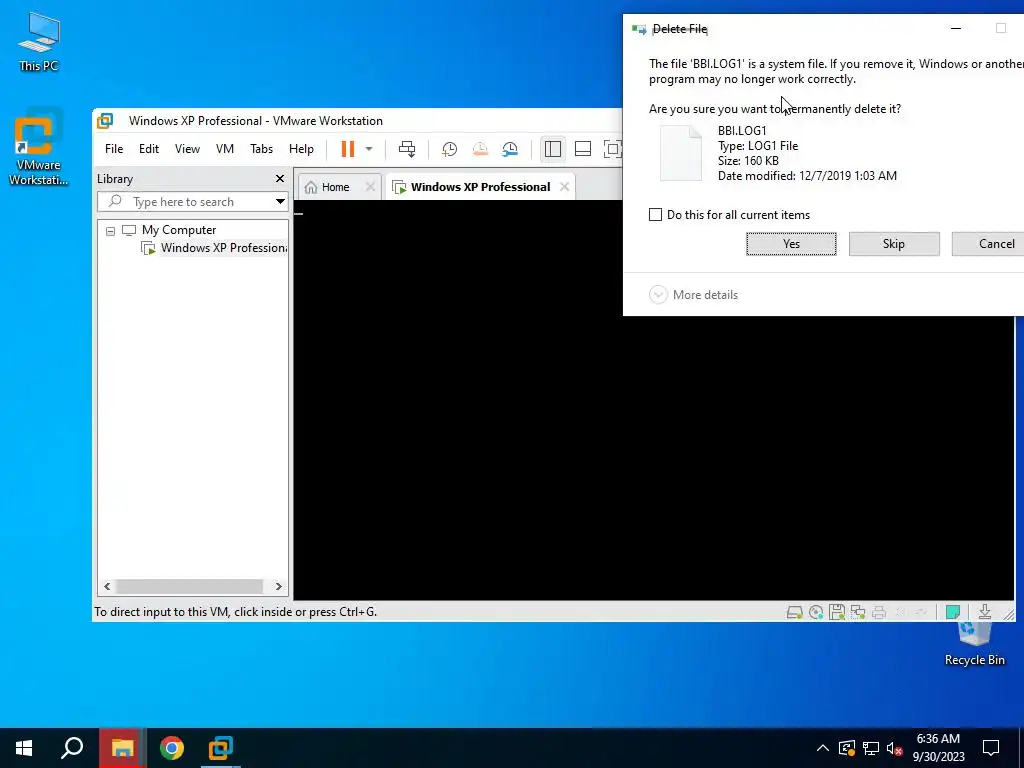Open the snapshot manager icon

point(510,149)
